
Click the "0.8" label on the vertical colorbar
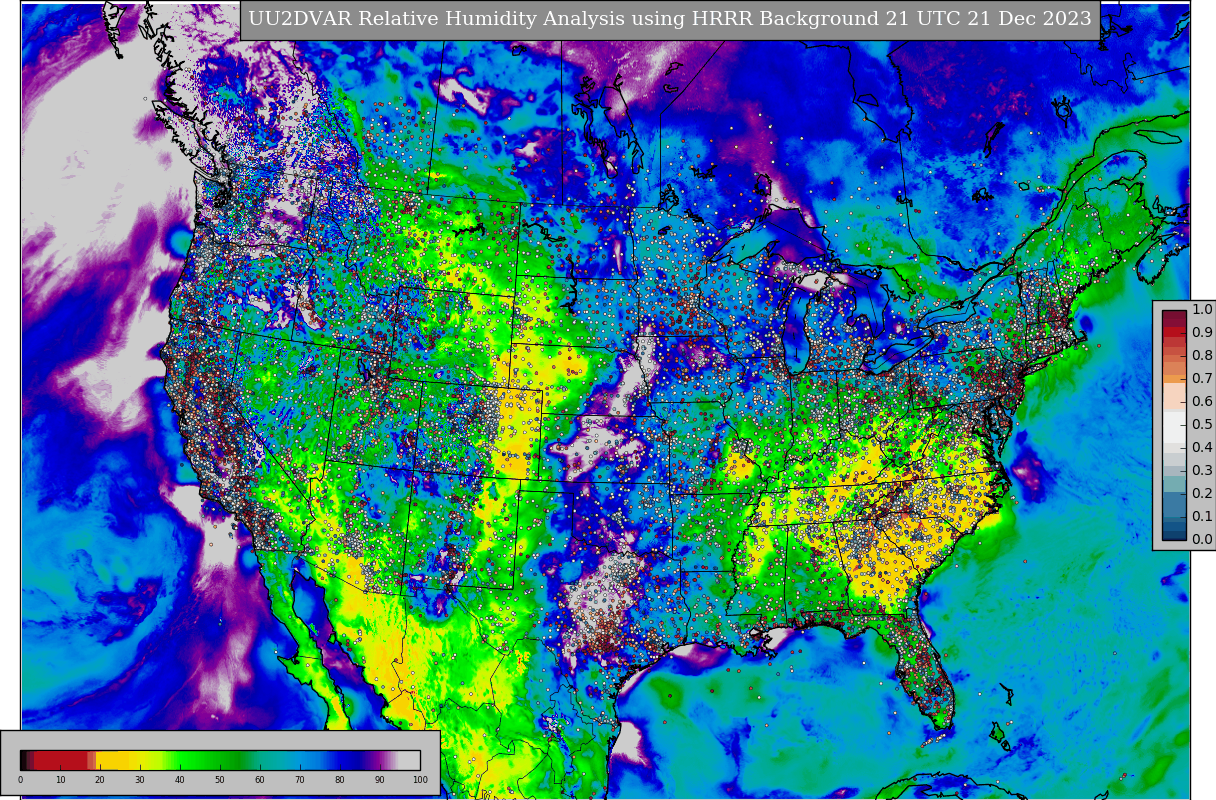1202,356
